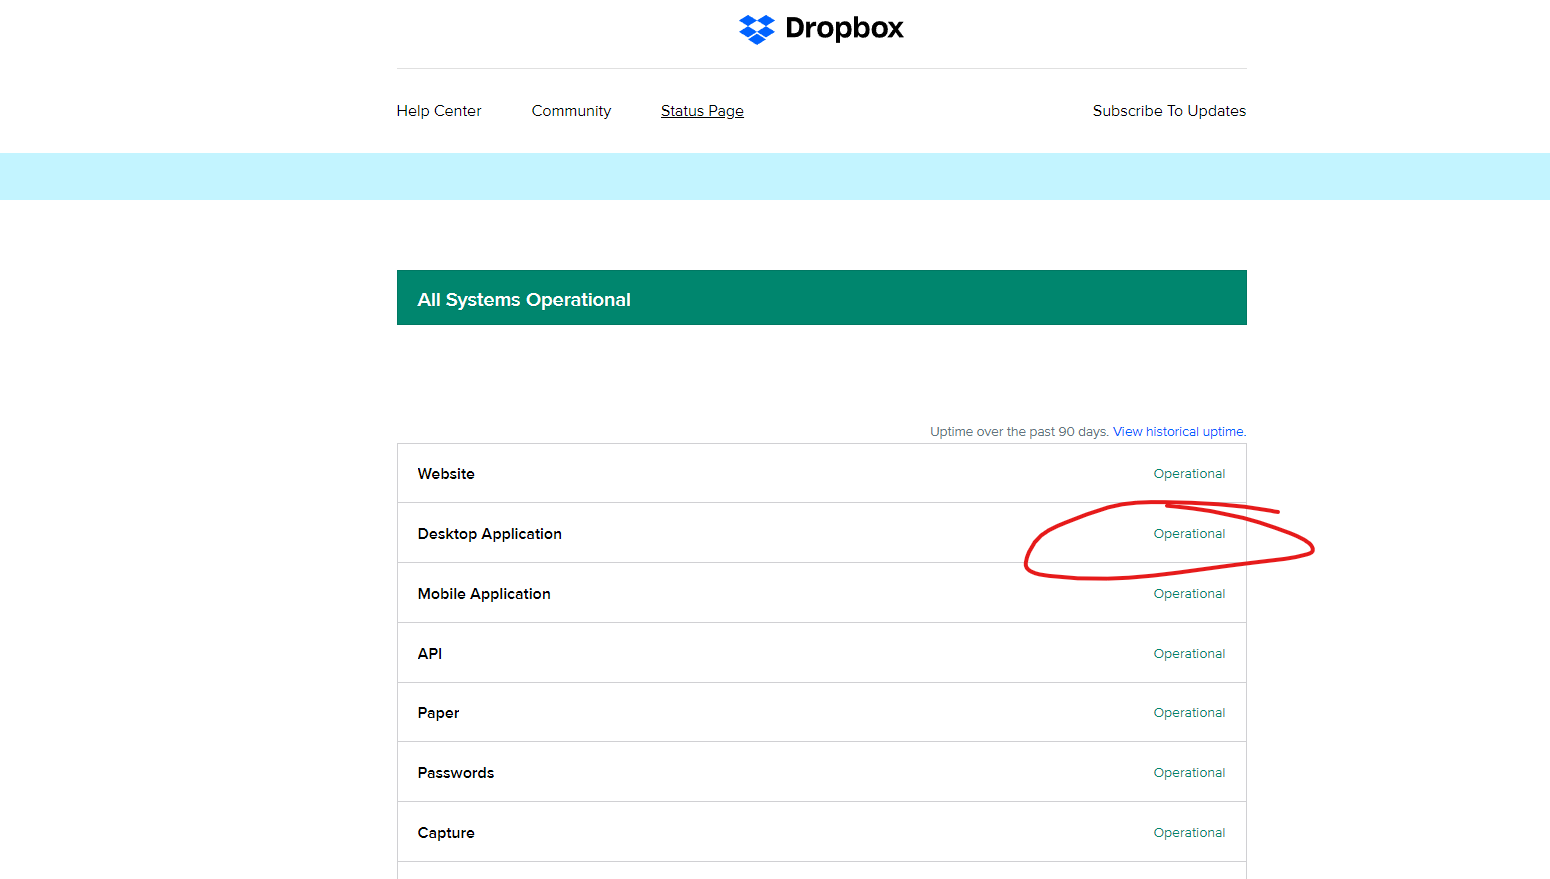Viewport: 1550px width, 879px height.
Task: Click Operational status for Website
Action: tap(1189, 474)
